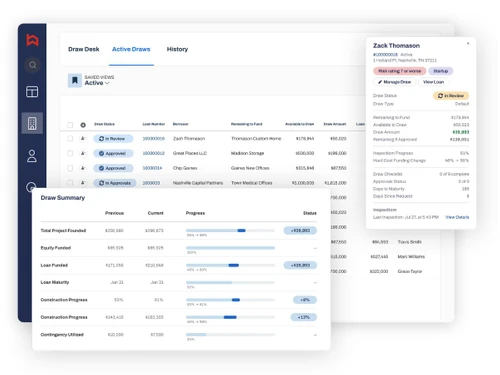500x375 pixels.
Task: Open the dashboard layout icon in sidebar
Action: [x=32, y=92]
